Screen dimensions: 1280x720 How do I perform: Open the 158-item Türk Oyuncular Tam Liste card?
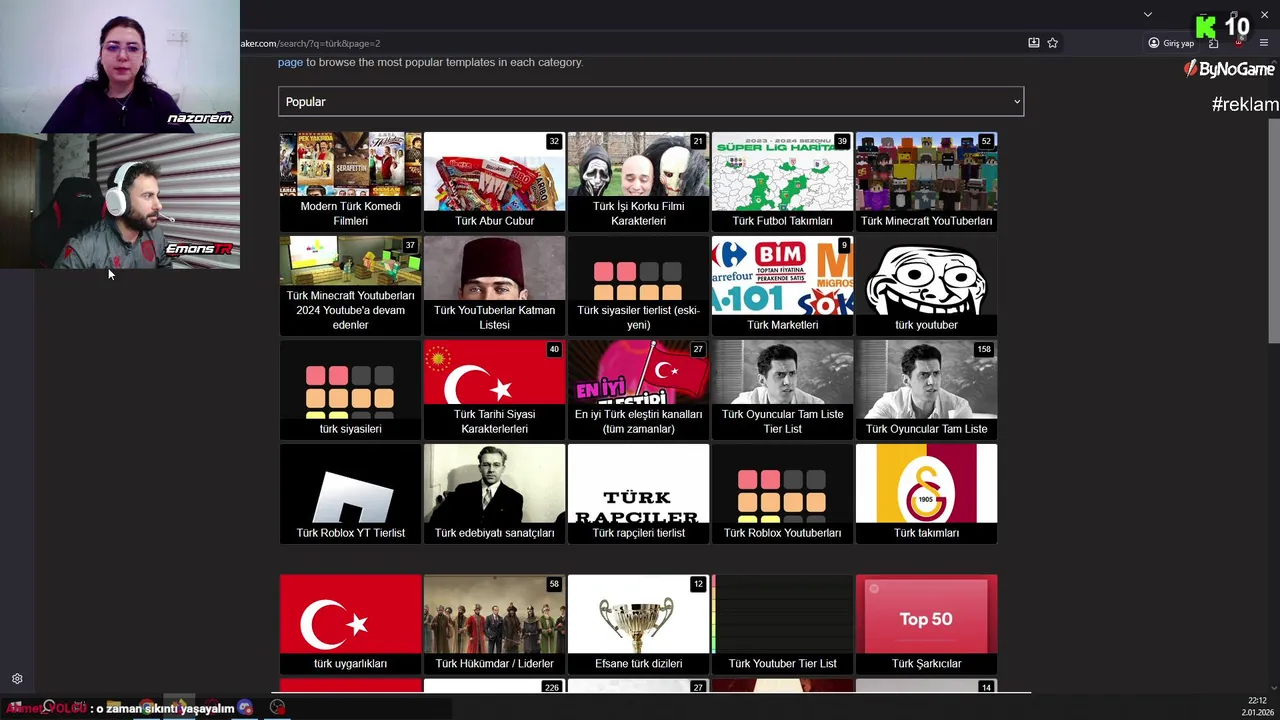(926, 390)
